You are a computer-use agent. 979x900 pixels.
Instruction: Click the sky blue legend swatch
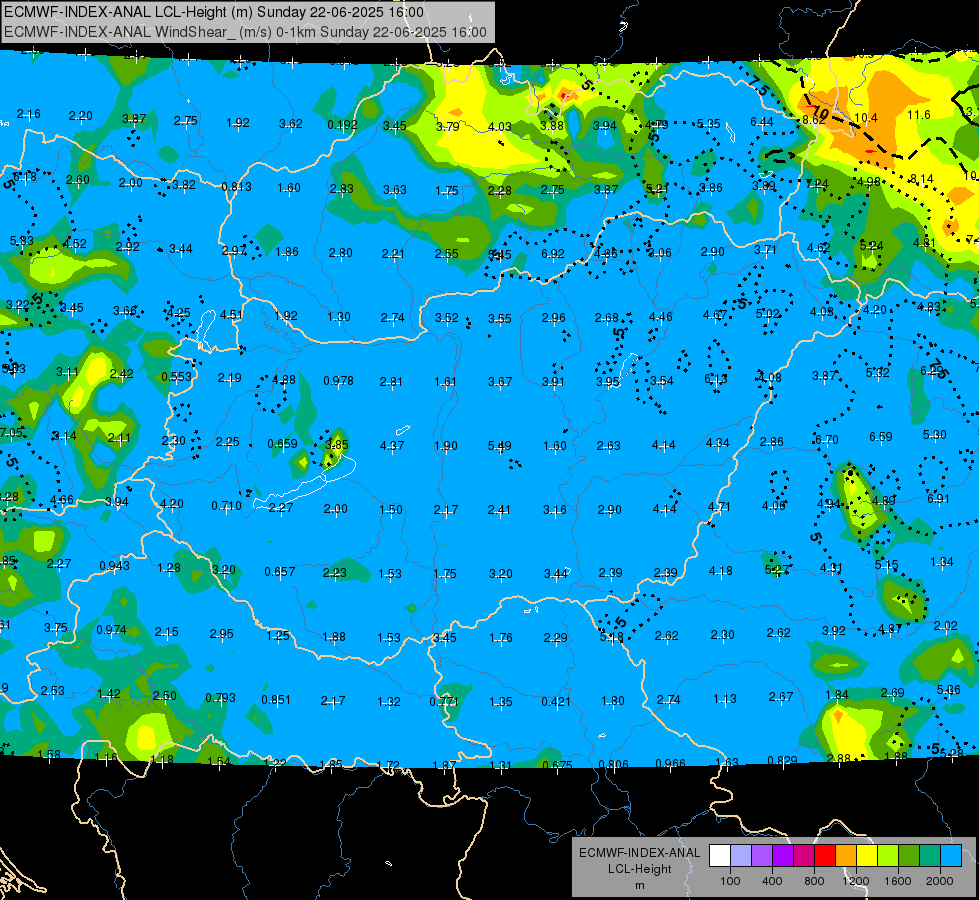952,856
